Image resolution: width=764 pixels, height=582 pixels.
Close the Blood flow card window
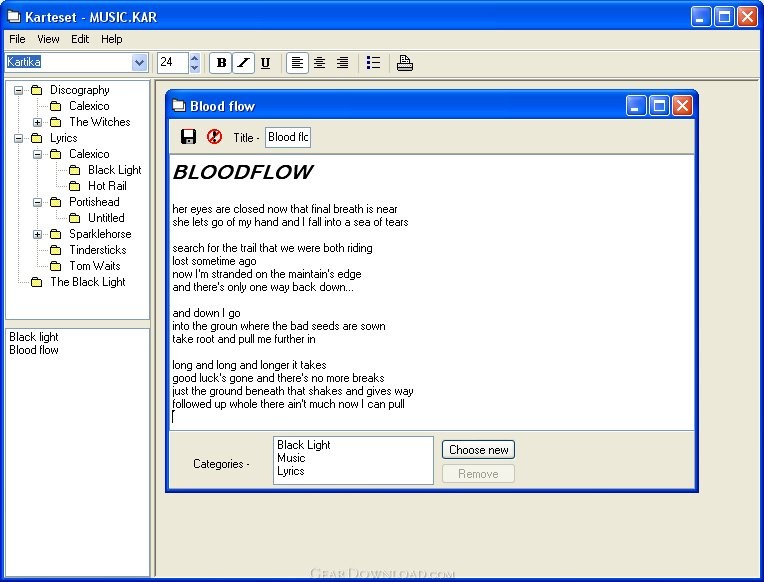point(682,106)
